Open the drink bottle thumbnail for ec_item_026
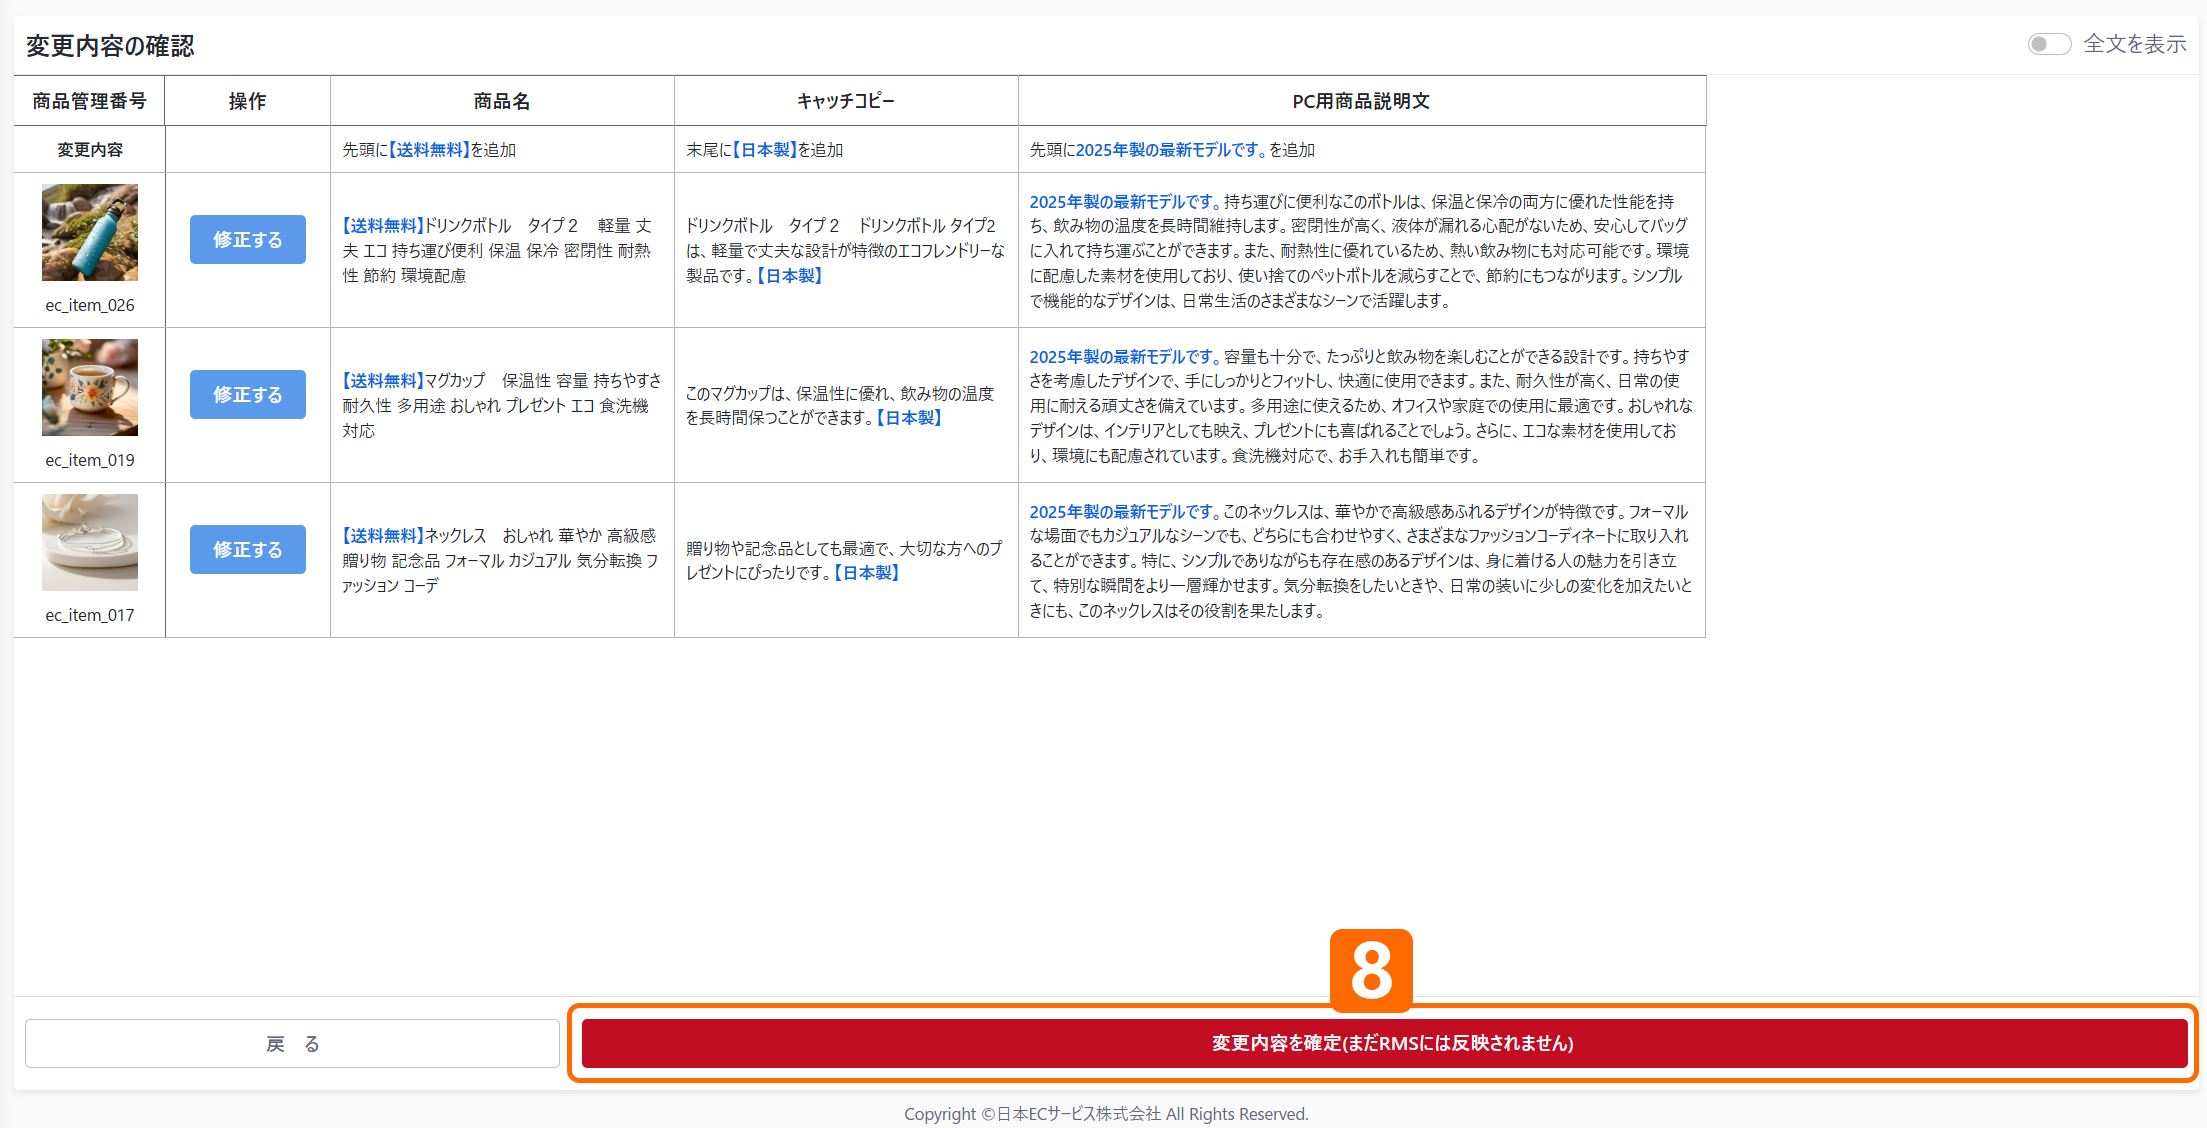Screen dimensions: 2207x1128 click(90, 232)
